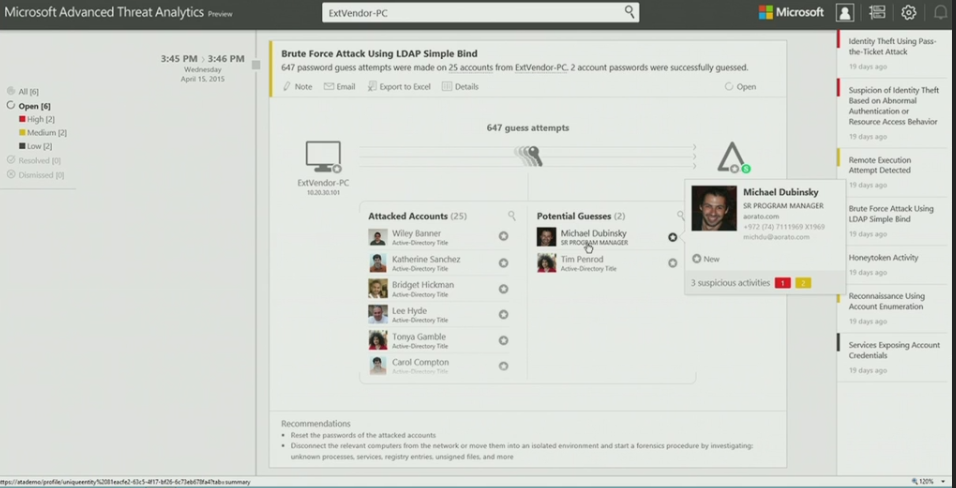Click the health center icon beside profile

(877, 12)
